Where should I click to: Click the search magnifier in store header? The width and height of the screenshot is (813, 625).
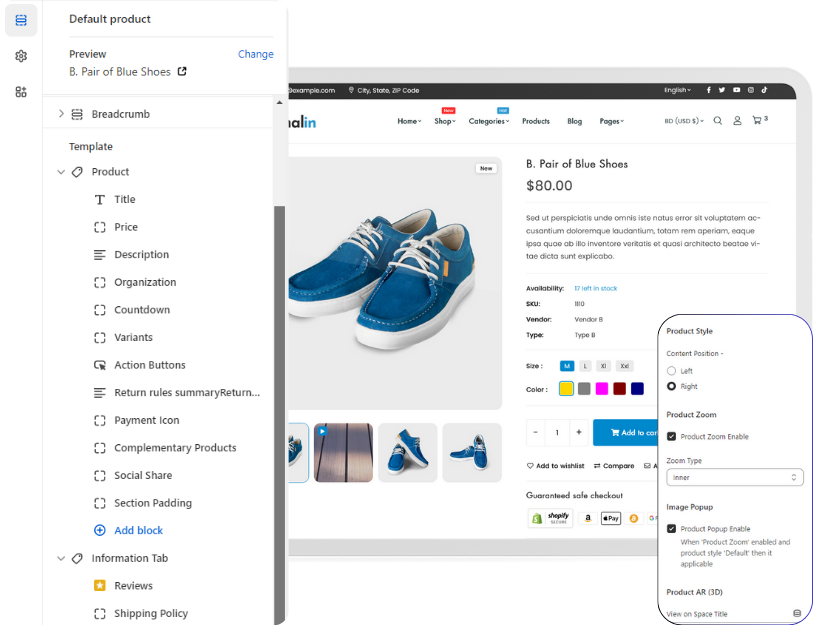pyautogui.click(x=718, y=121)
